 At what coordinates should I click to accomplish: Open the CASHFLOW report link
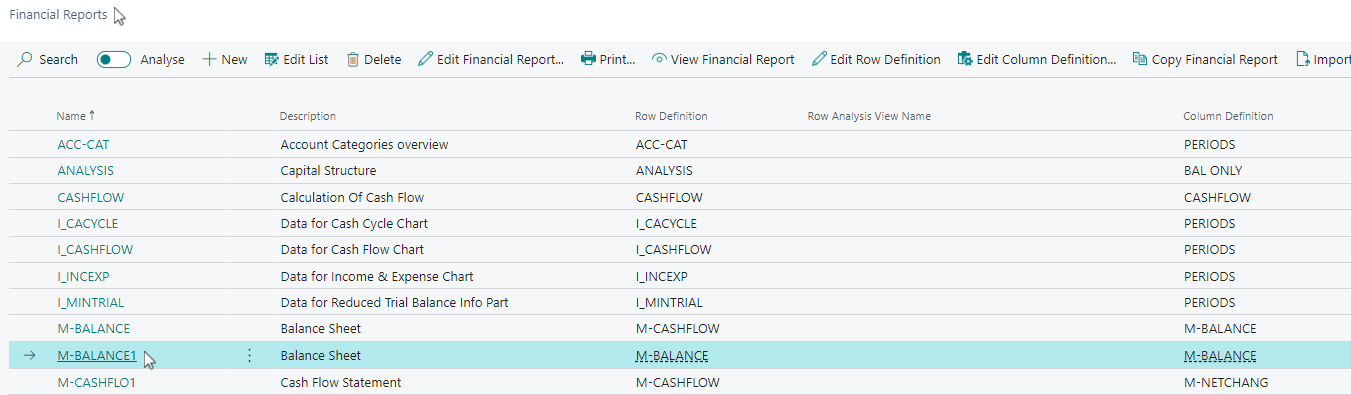click(x=91, y=198)
